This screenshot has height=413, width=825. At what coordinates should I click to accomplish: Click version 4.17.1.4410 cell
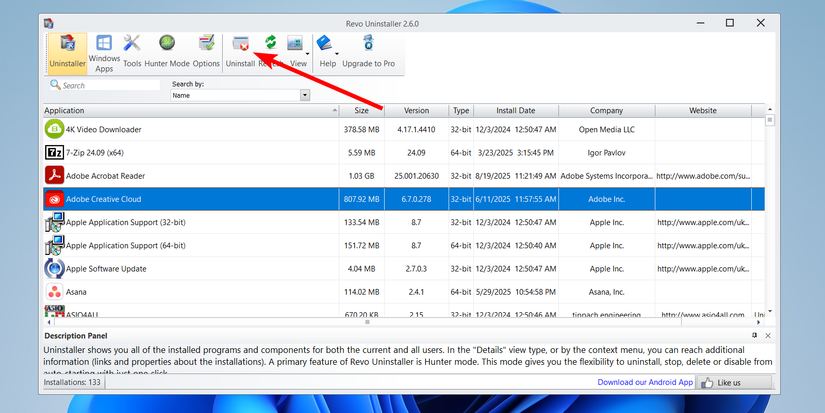[416, 129]
